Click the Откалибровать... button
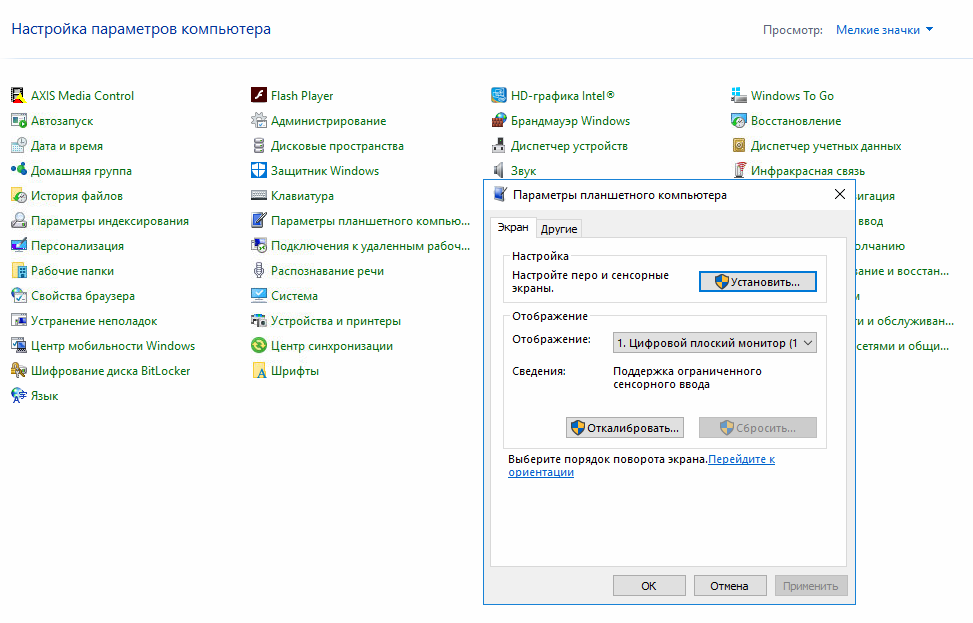973x623 pixels. point(625,428)
